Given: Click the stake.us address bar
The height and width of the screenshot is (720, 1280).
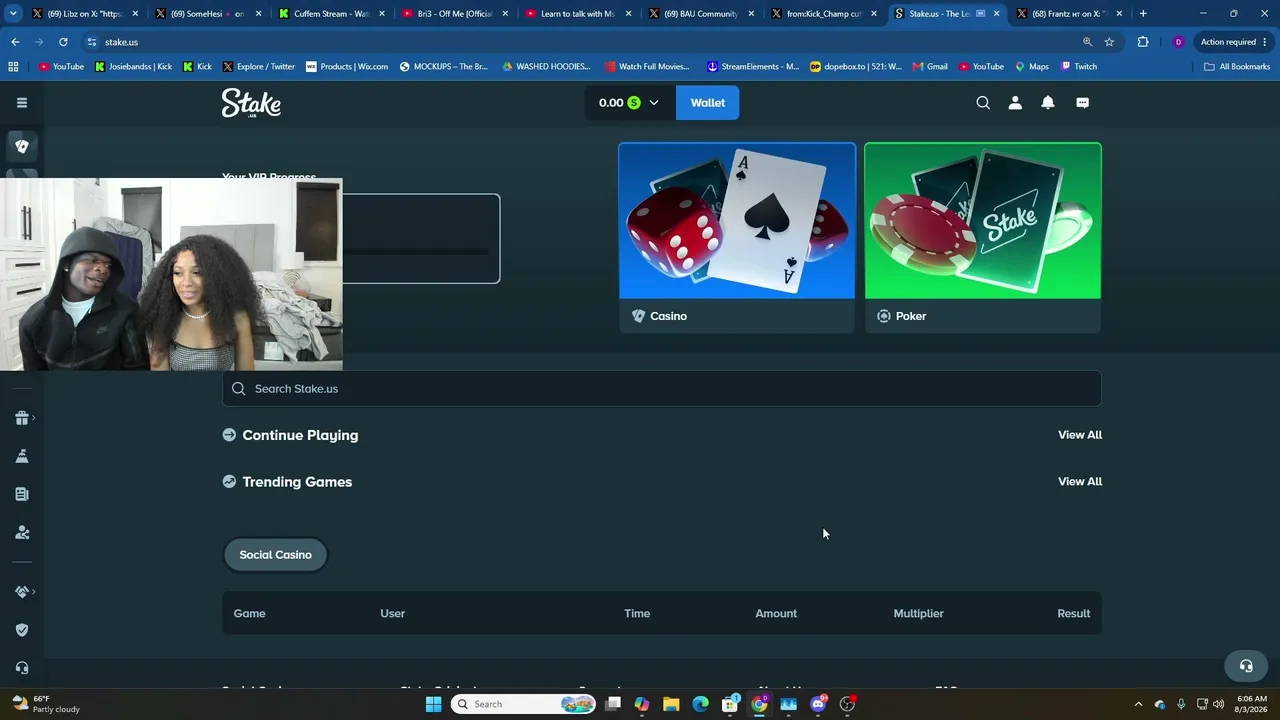Looking at the screenshot, I should click(580, 42).
